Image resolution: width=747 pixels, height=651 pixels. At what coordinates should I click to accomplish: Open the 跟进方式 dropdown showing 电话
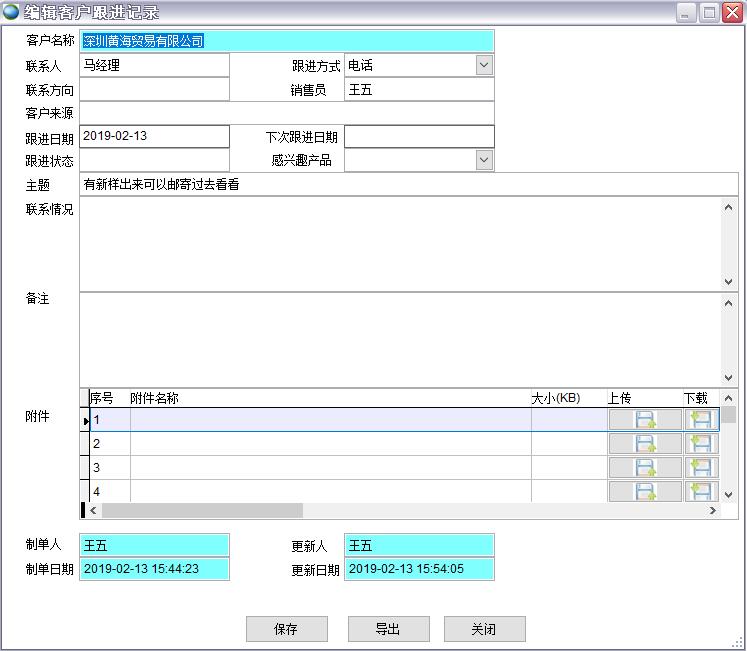[x=484, y=65]
